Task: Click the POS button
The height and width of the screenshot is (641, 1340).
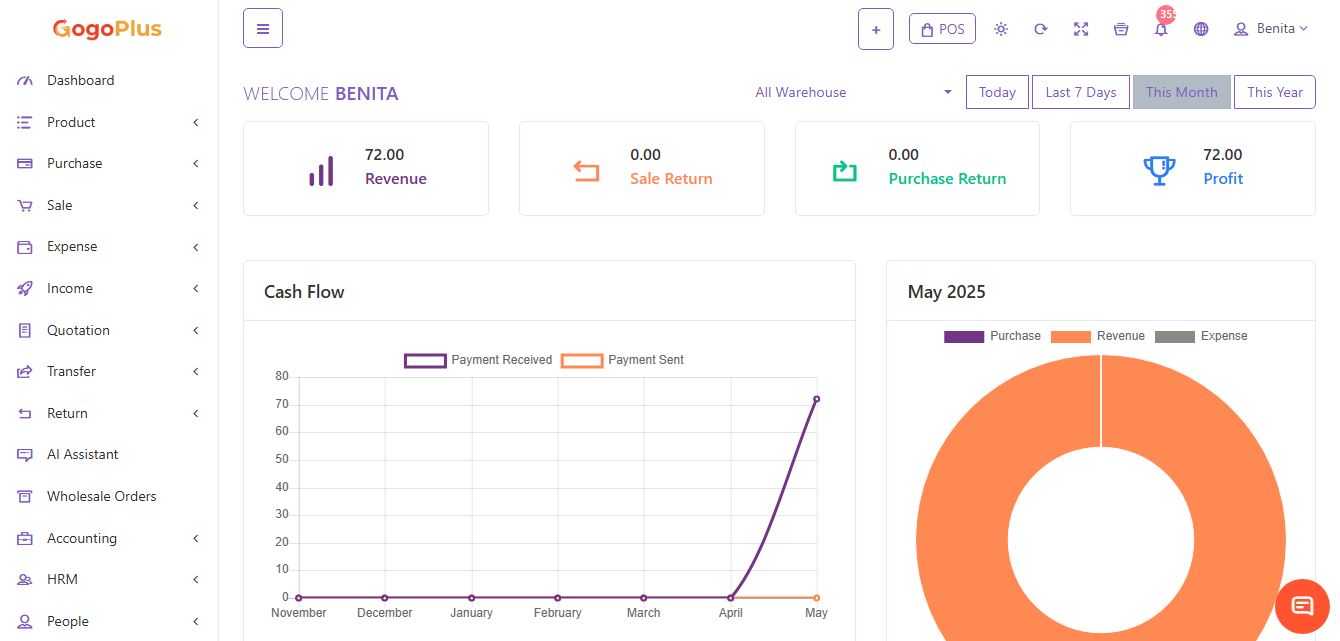Action: (x=942, y=29)
